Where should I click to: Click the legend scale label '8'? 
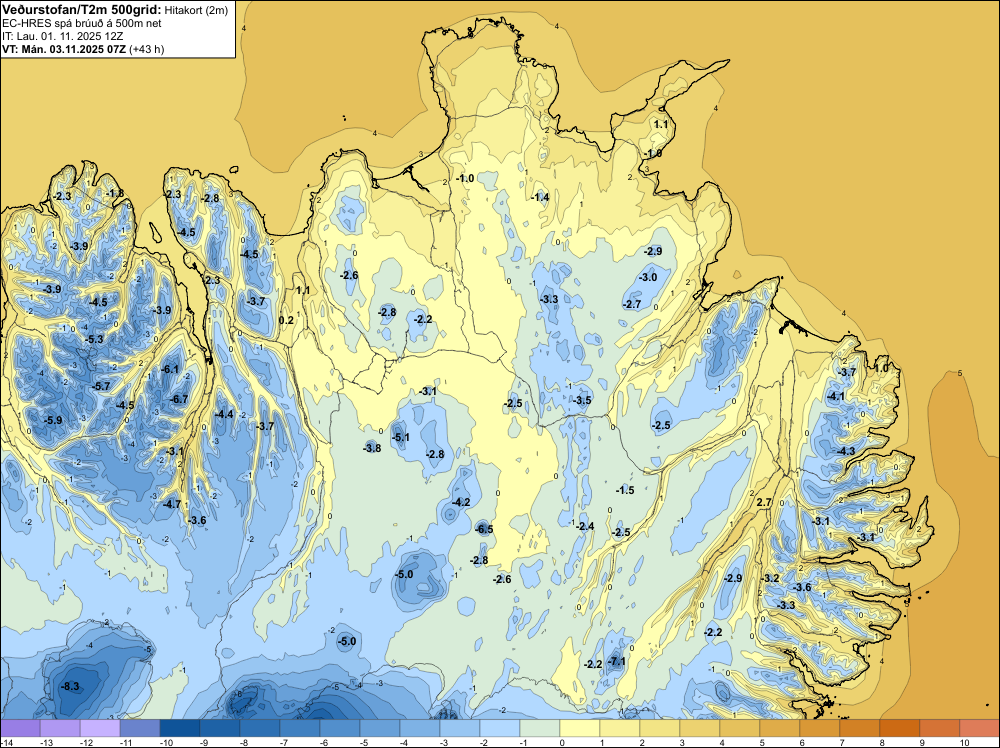[x=882, y=742]
